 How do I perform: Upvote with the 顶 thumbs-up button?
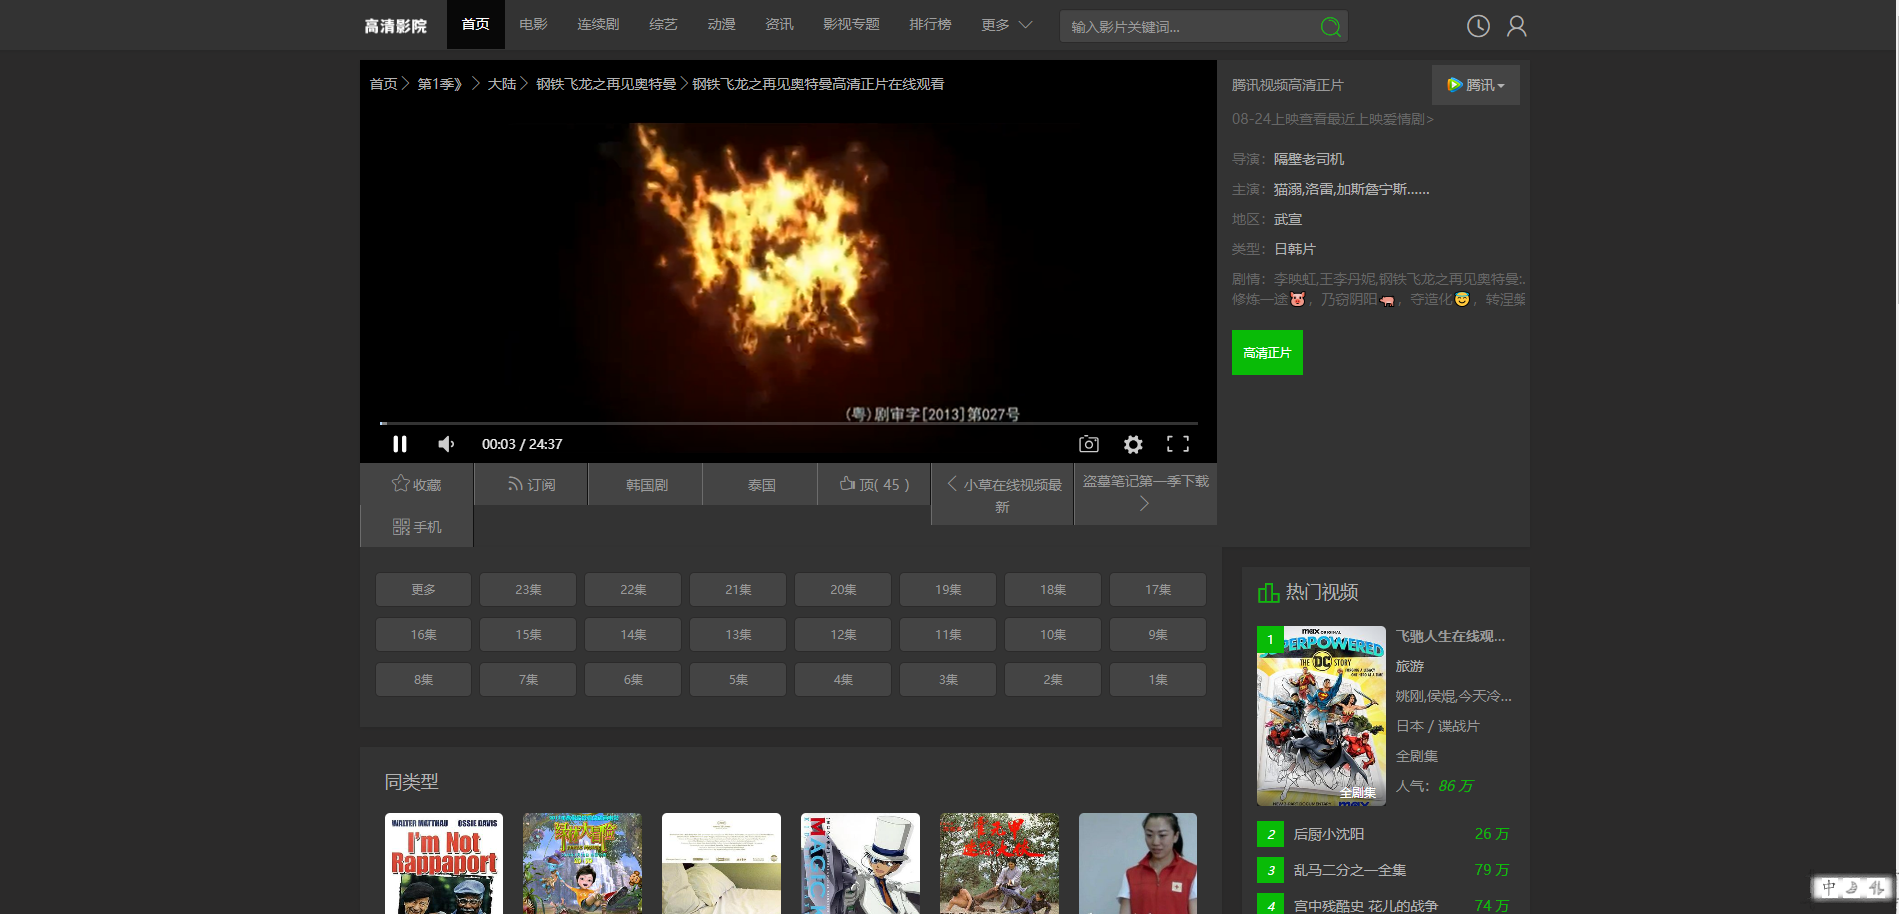pos(874,484)
